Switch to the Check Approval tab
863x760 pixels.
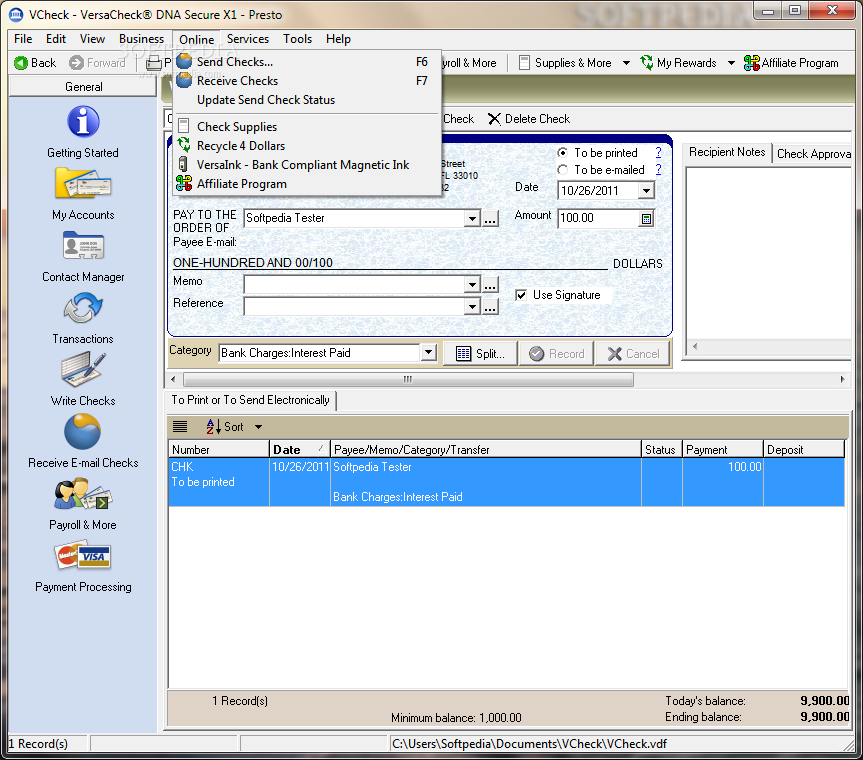[x=813, y=154]
